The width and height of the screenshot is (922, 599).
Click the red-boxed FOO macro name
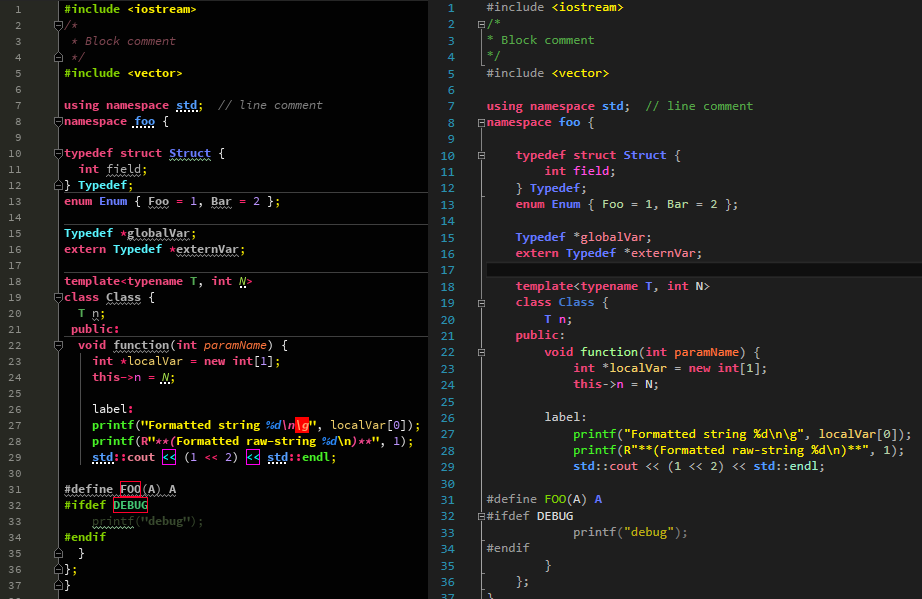[130, 489]
